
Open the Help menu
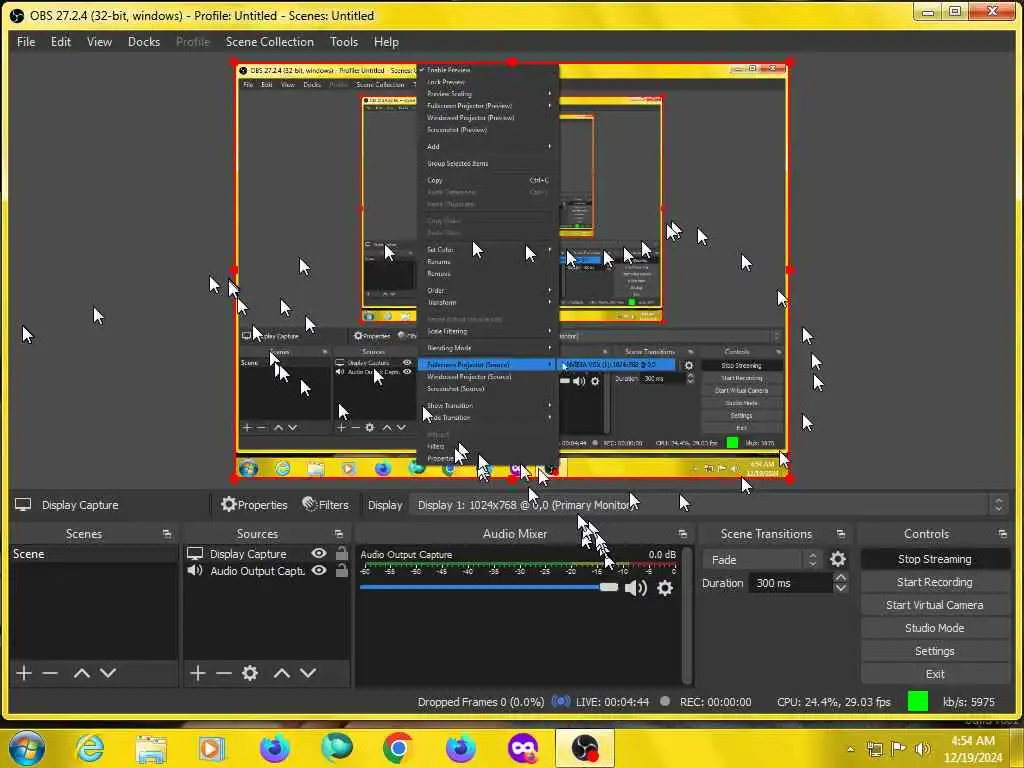pos(386,42)
